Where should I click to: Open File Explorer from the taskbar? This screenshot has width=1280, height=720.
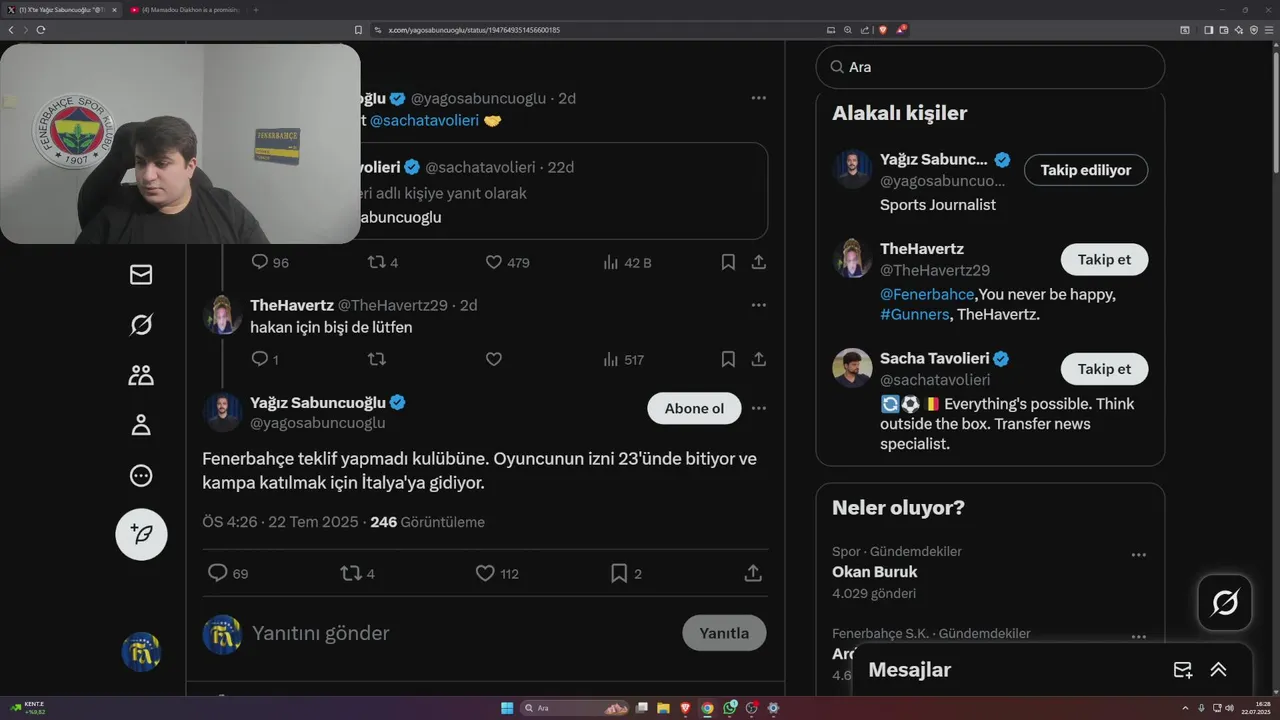663,708
